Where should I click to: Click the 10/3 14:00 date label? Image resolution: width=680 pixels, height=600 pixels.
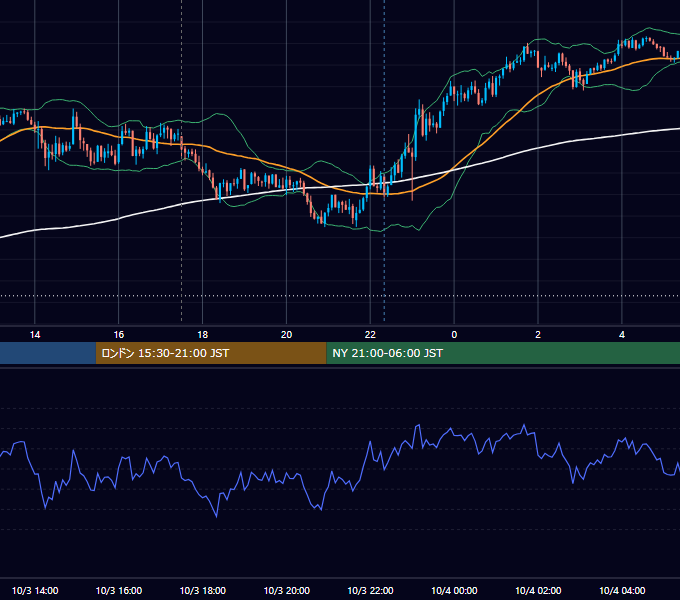pyautogui.click(x=35, y=590)
